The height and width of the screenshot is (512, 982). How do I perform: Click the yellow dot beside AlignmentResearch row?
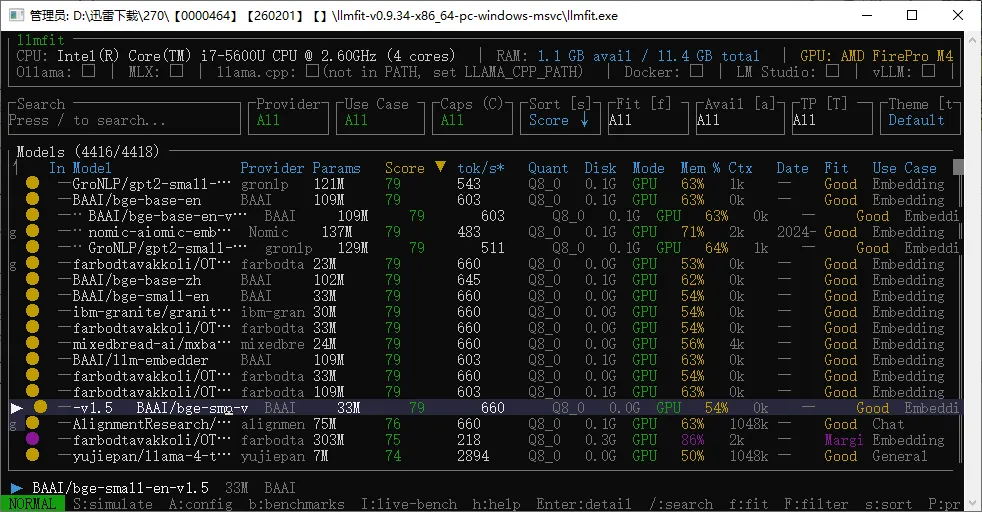coord(33,423)
